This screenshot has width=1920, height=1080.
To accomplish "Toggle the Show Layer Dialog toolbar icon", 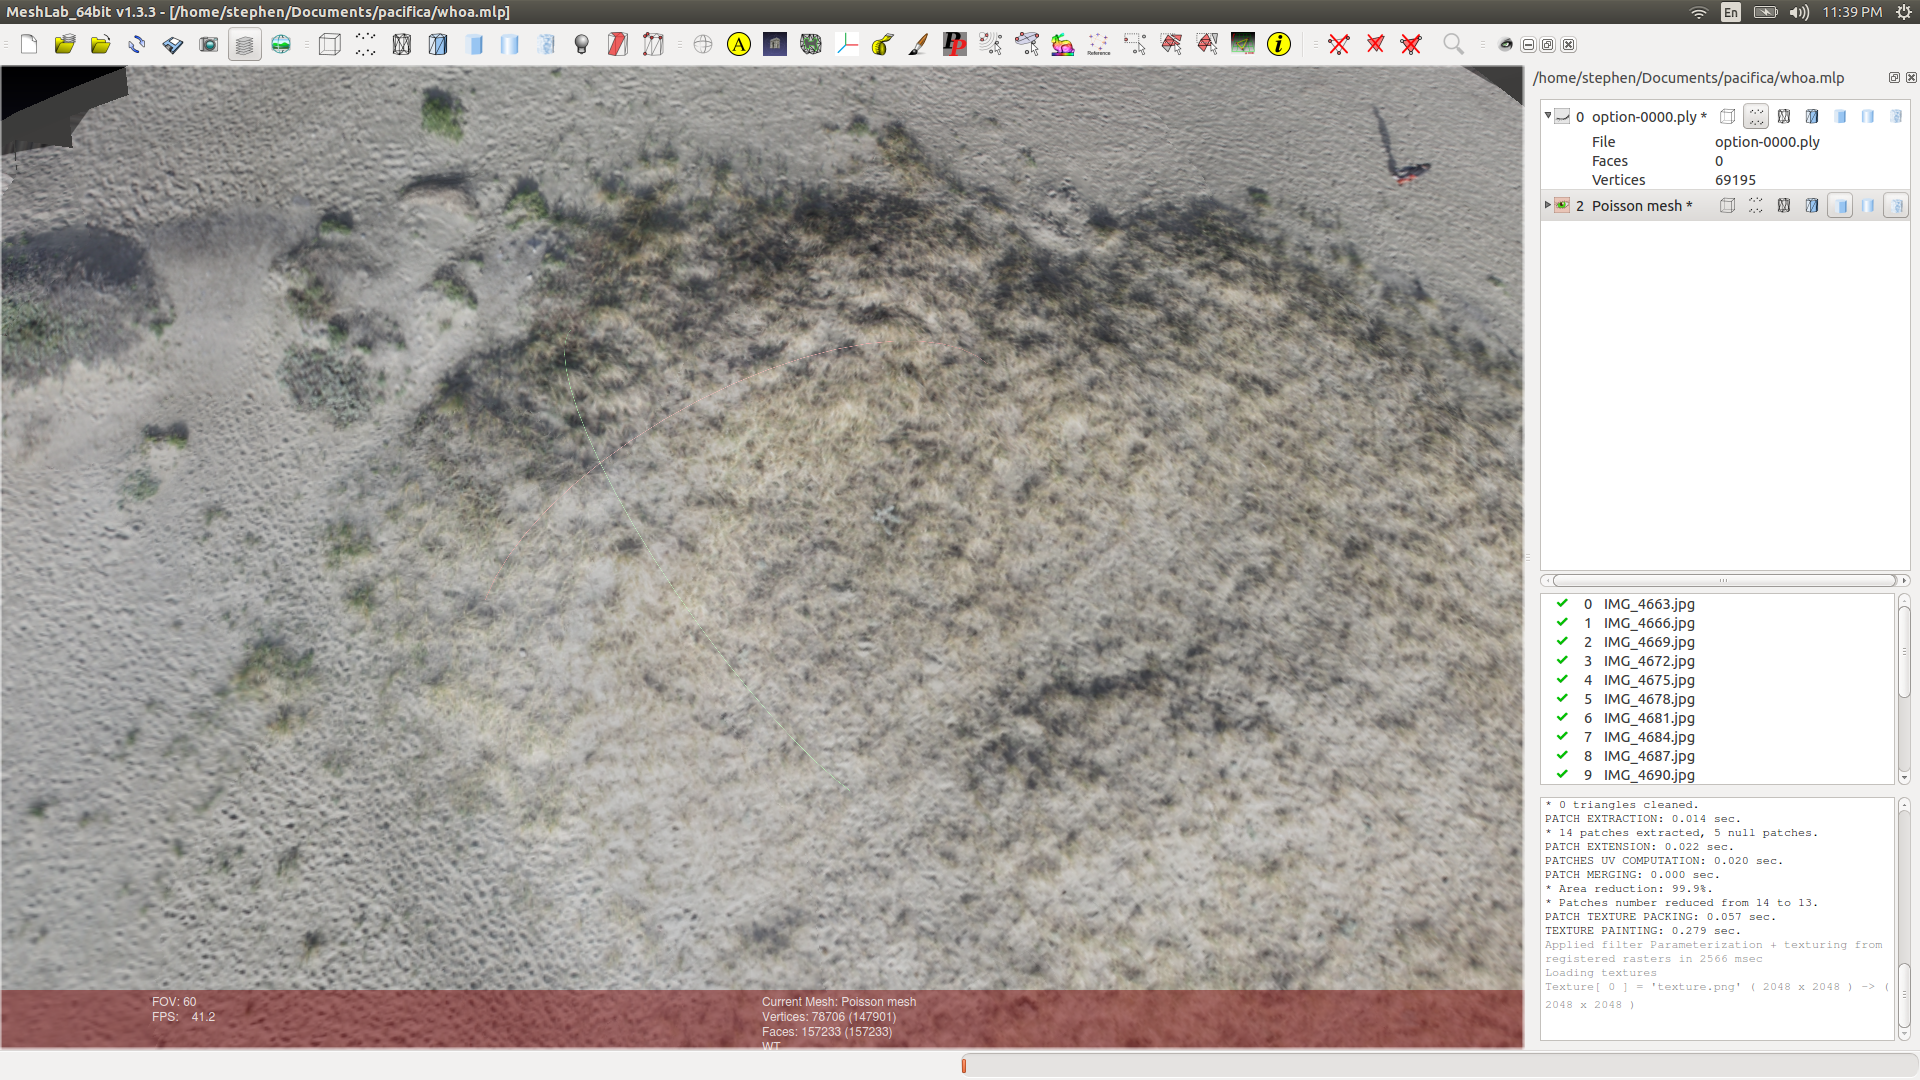I will (244, 45).
